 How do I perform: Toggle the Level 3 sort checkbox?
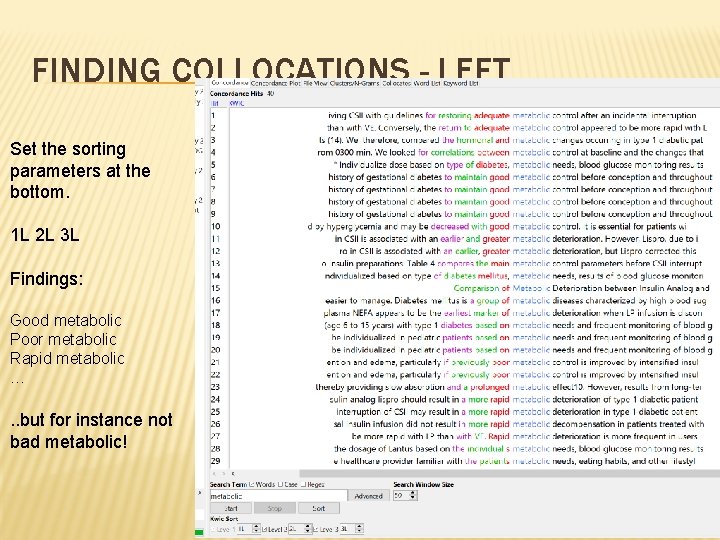(x=315, y=529)
